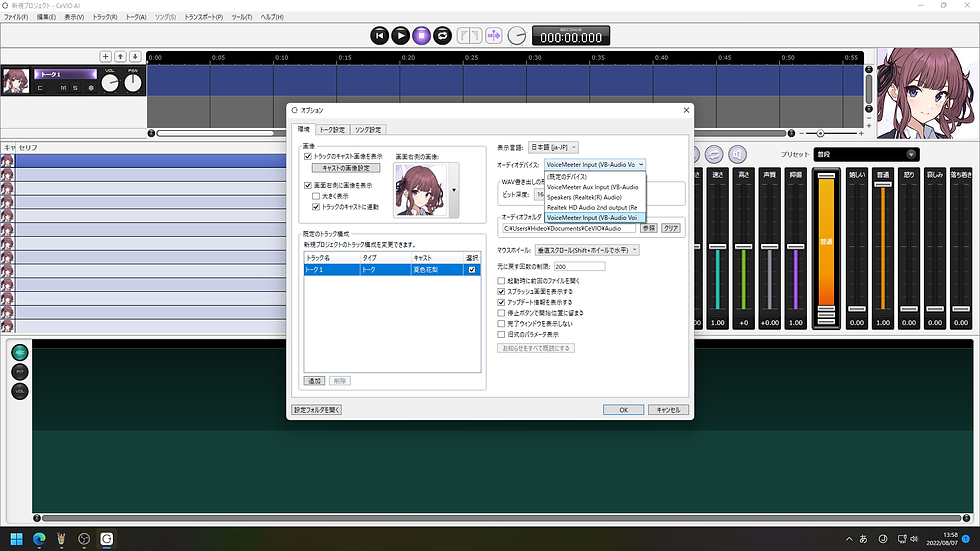Select (既定のデバイス) in device list
Screen dimensions: 980x551
[x=595, y=177]
